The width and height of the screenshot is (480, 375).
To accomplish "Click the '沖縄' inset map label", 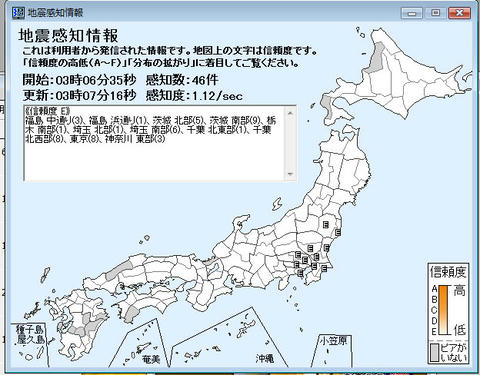I will [x=265, y=359].
